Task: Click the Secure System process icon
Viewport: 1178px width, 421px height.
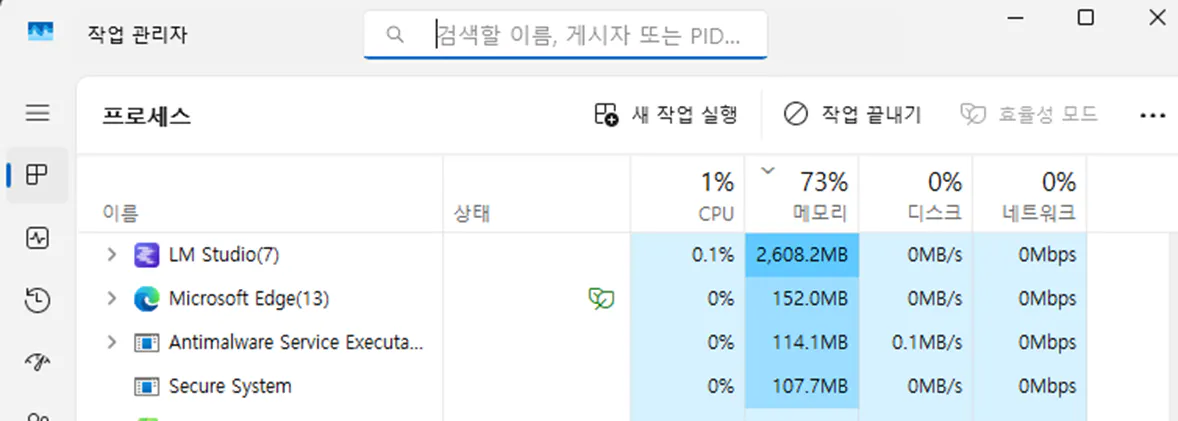Action: (146, 386)
